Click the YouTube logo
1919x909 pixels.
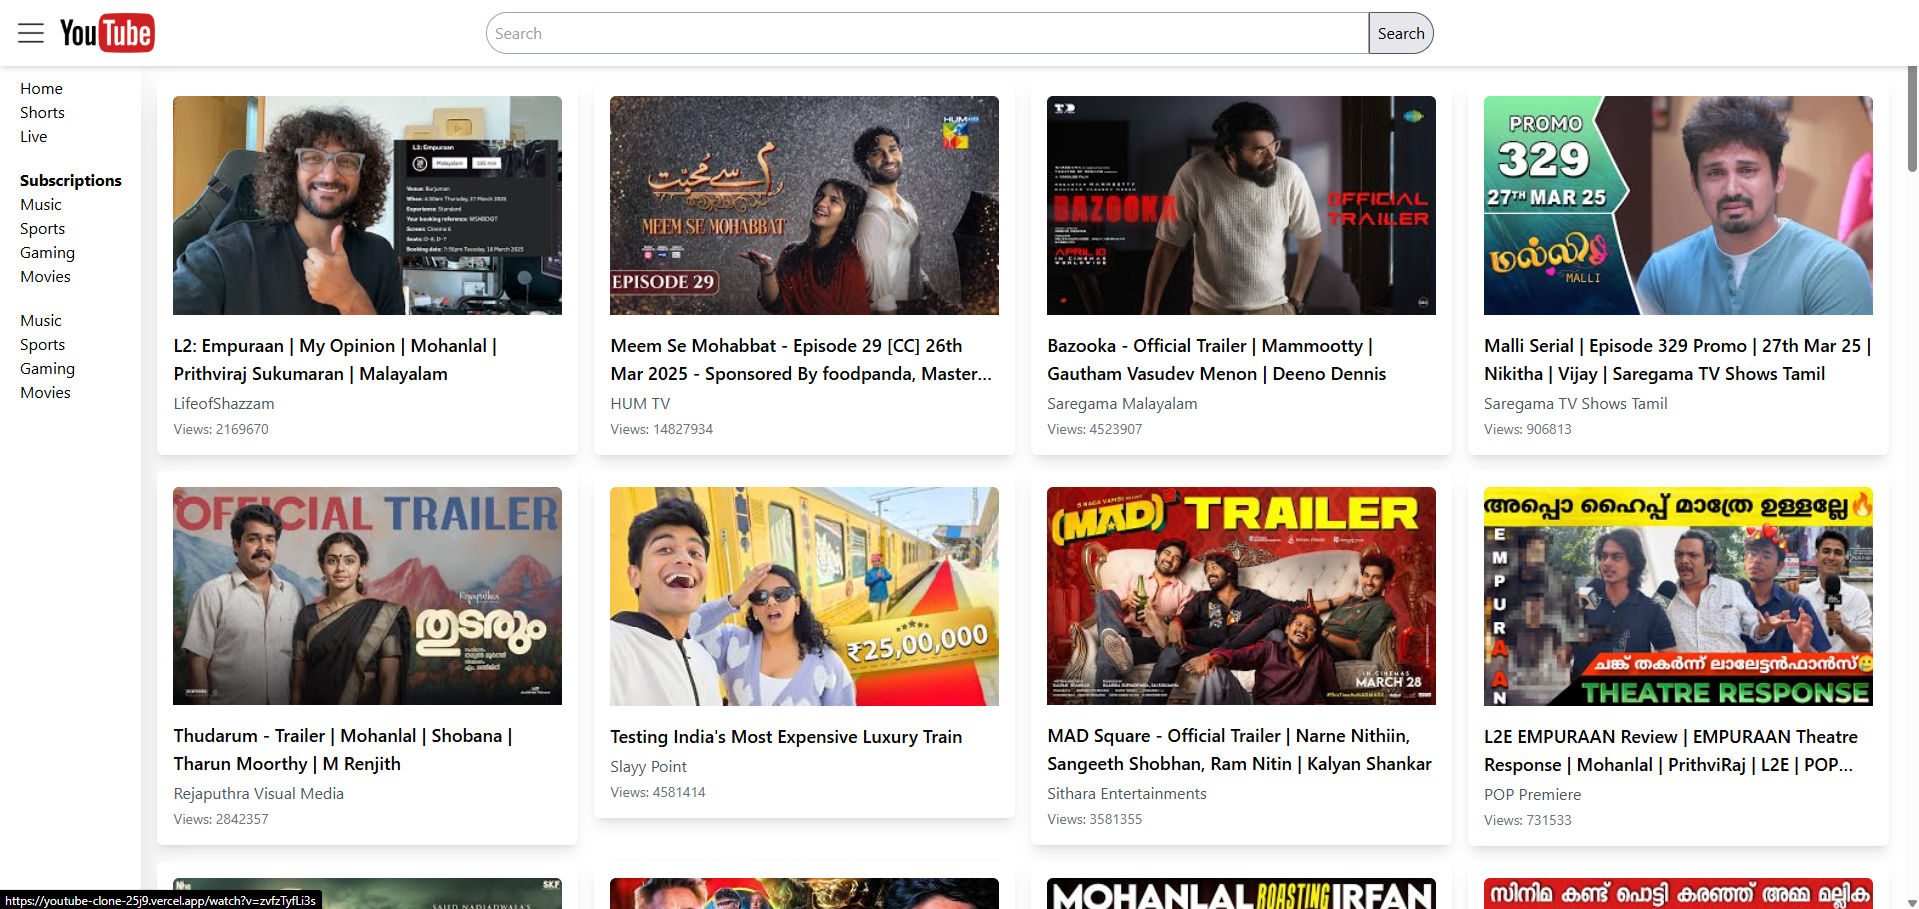(107, 33)
